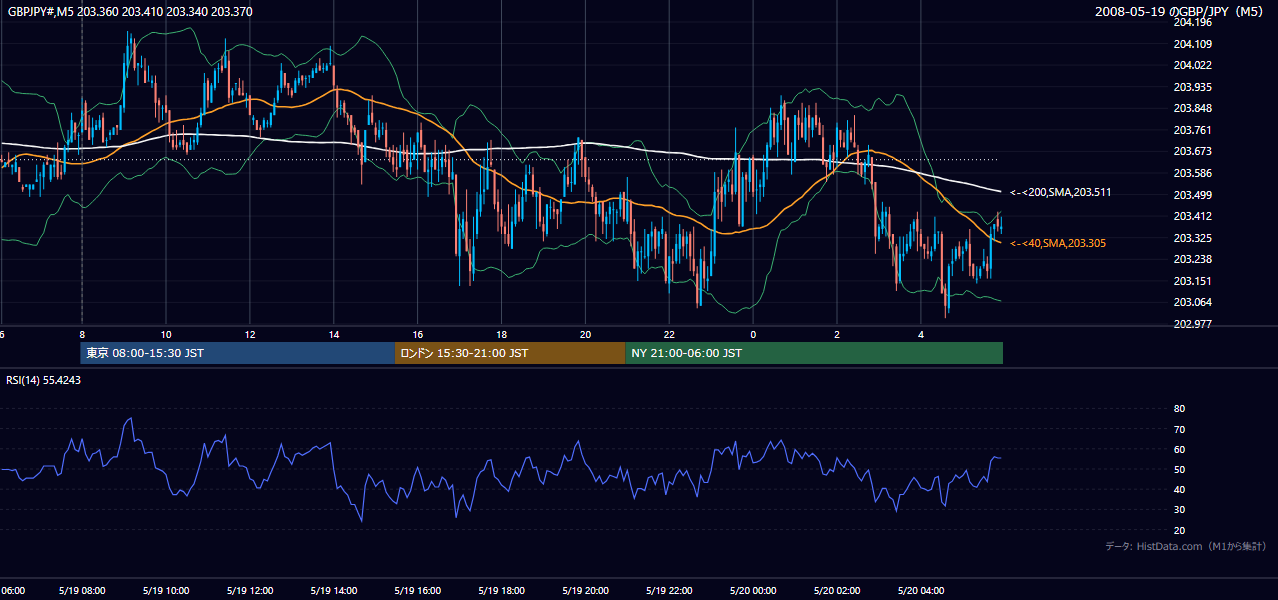Click RSI scale value 50
This screenshot has width=1278, height=600.
1179,469
